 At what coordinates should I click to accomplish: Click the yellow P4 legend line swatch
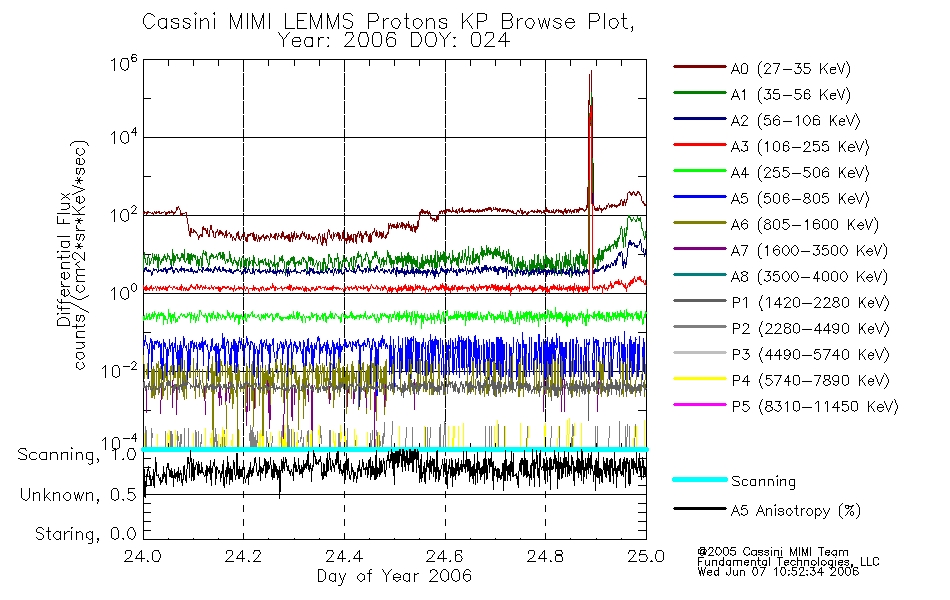(700, 379)
